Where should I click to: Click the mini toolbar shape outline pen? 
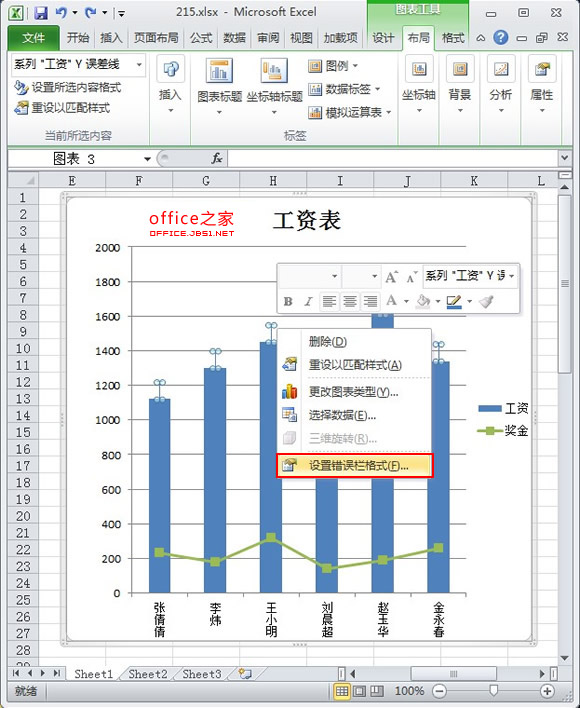(x=454, y=301)
